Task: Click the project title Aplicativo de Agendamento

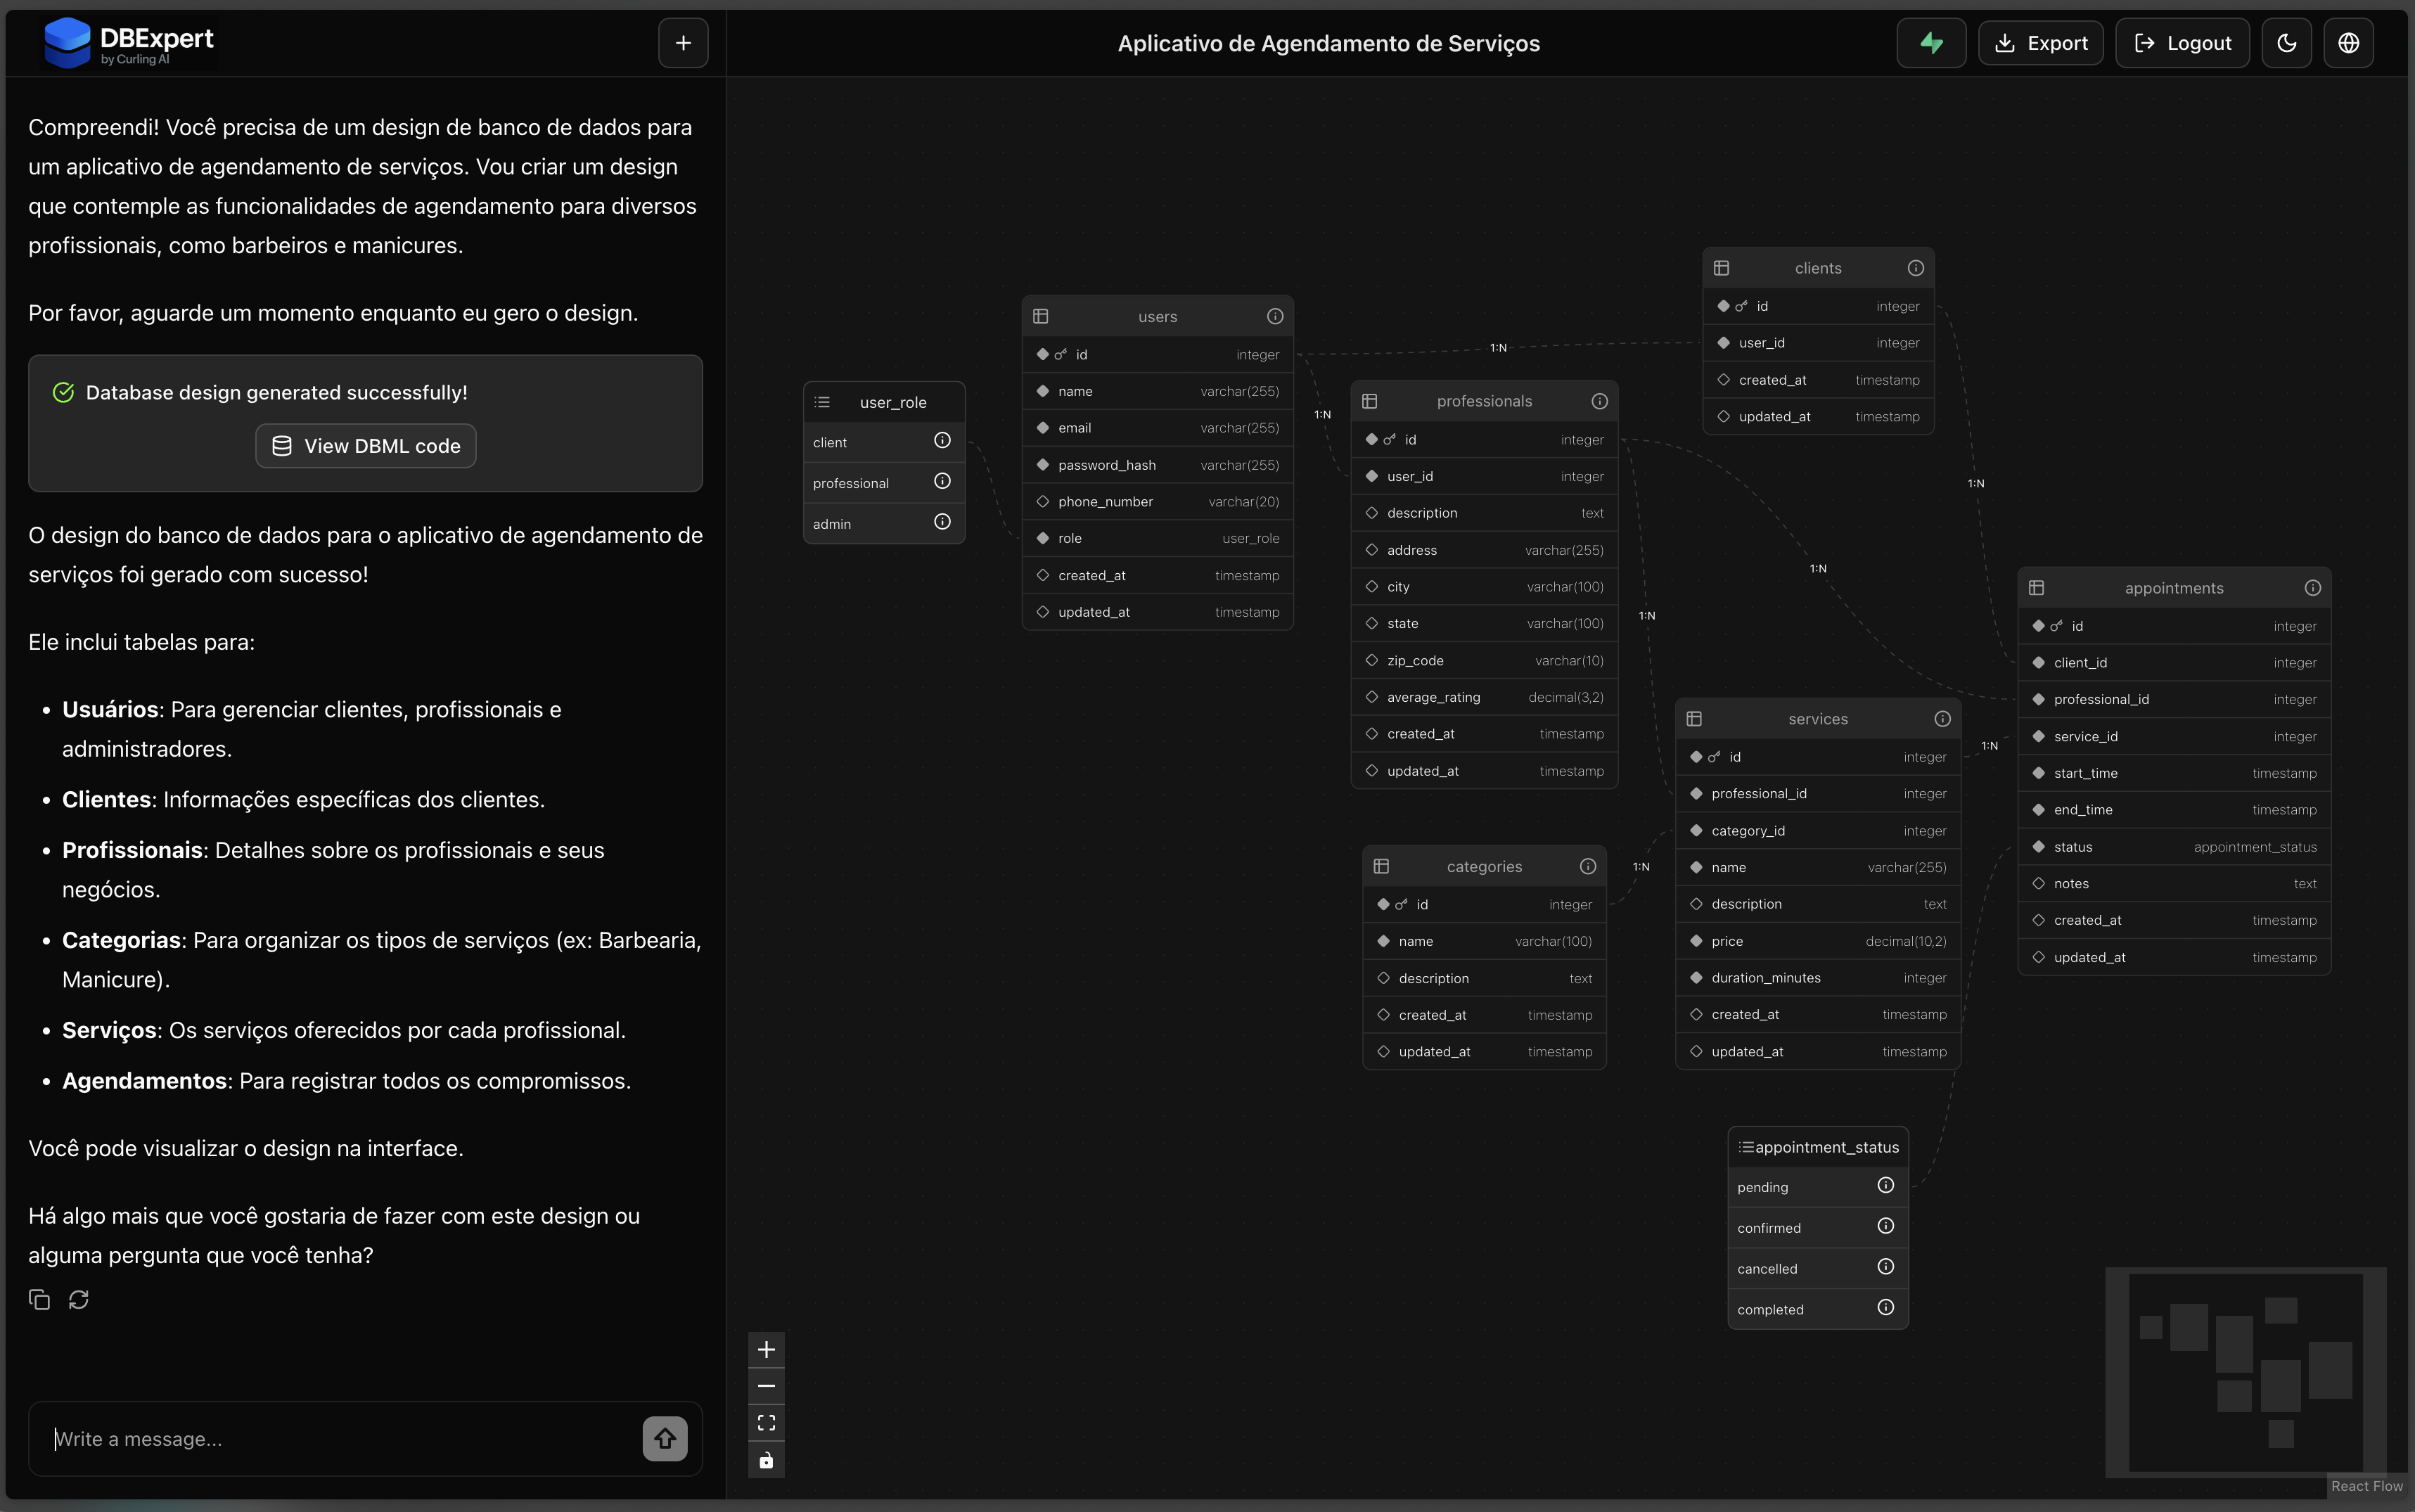Action: 1328,43
